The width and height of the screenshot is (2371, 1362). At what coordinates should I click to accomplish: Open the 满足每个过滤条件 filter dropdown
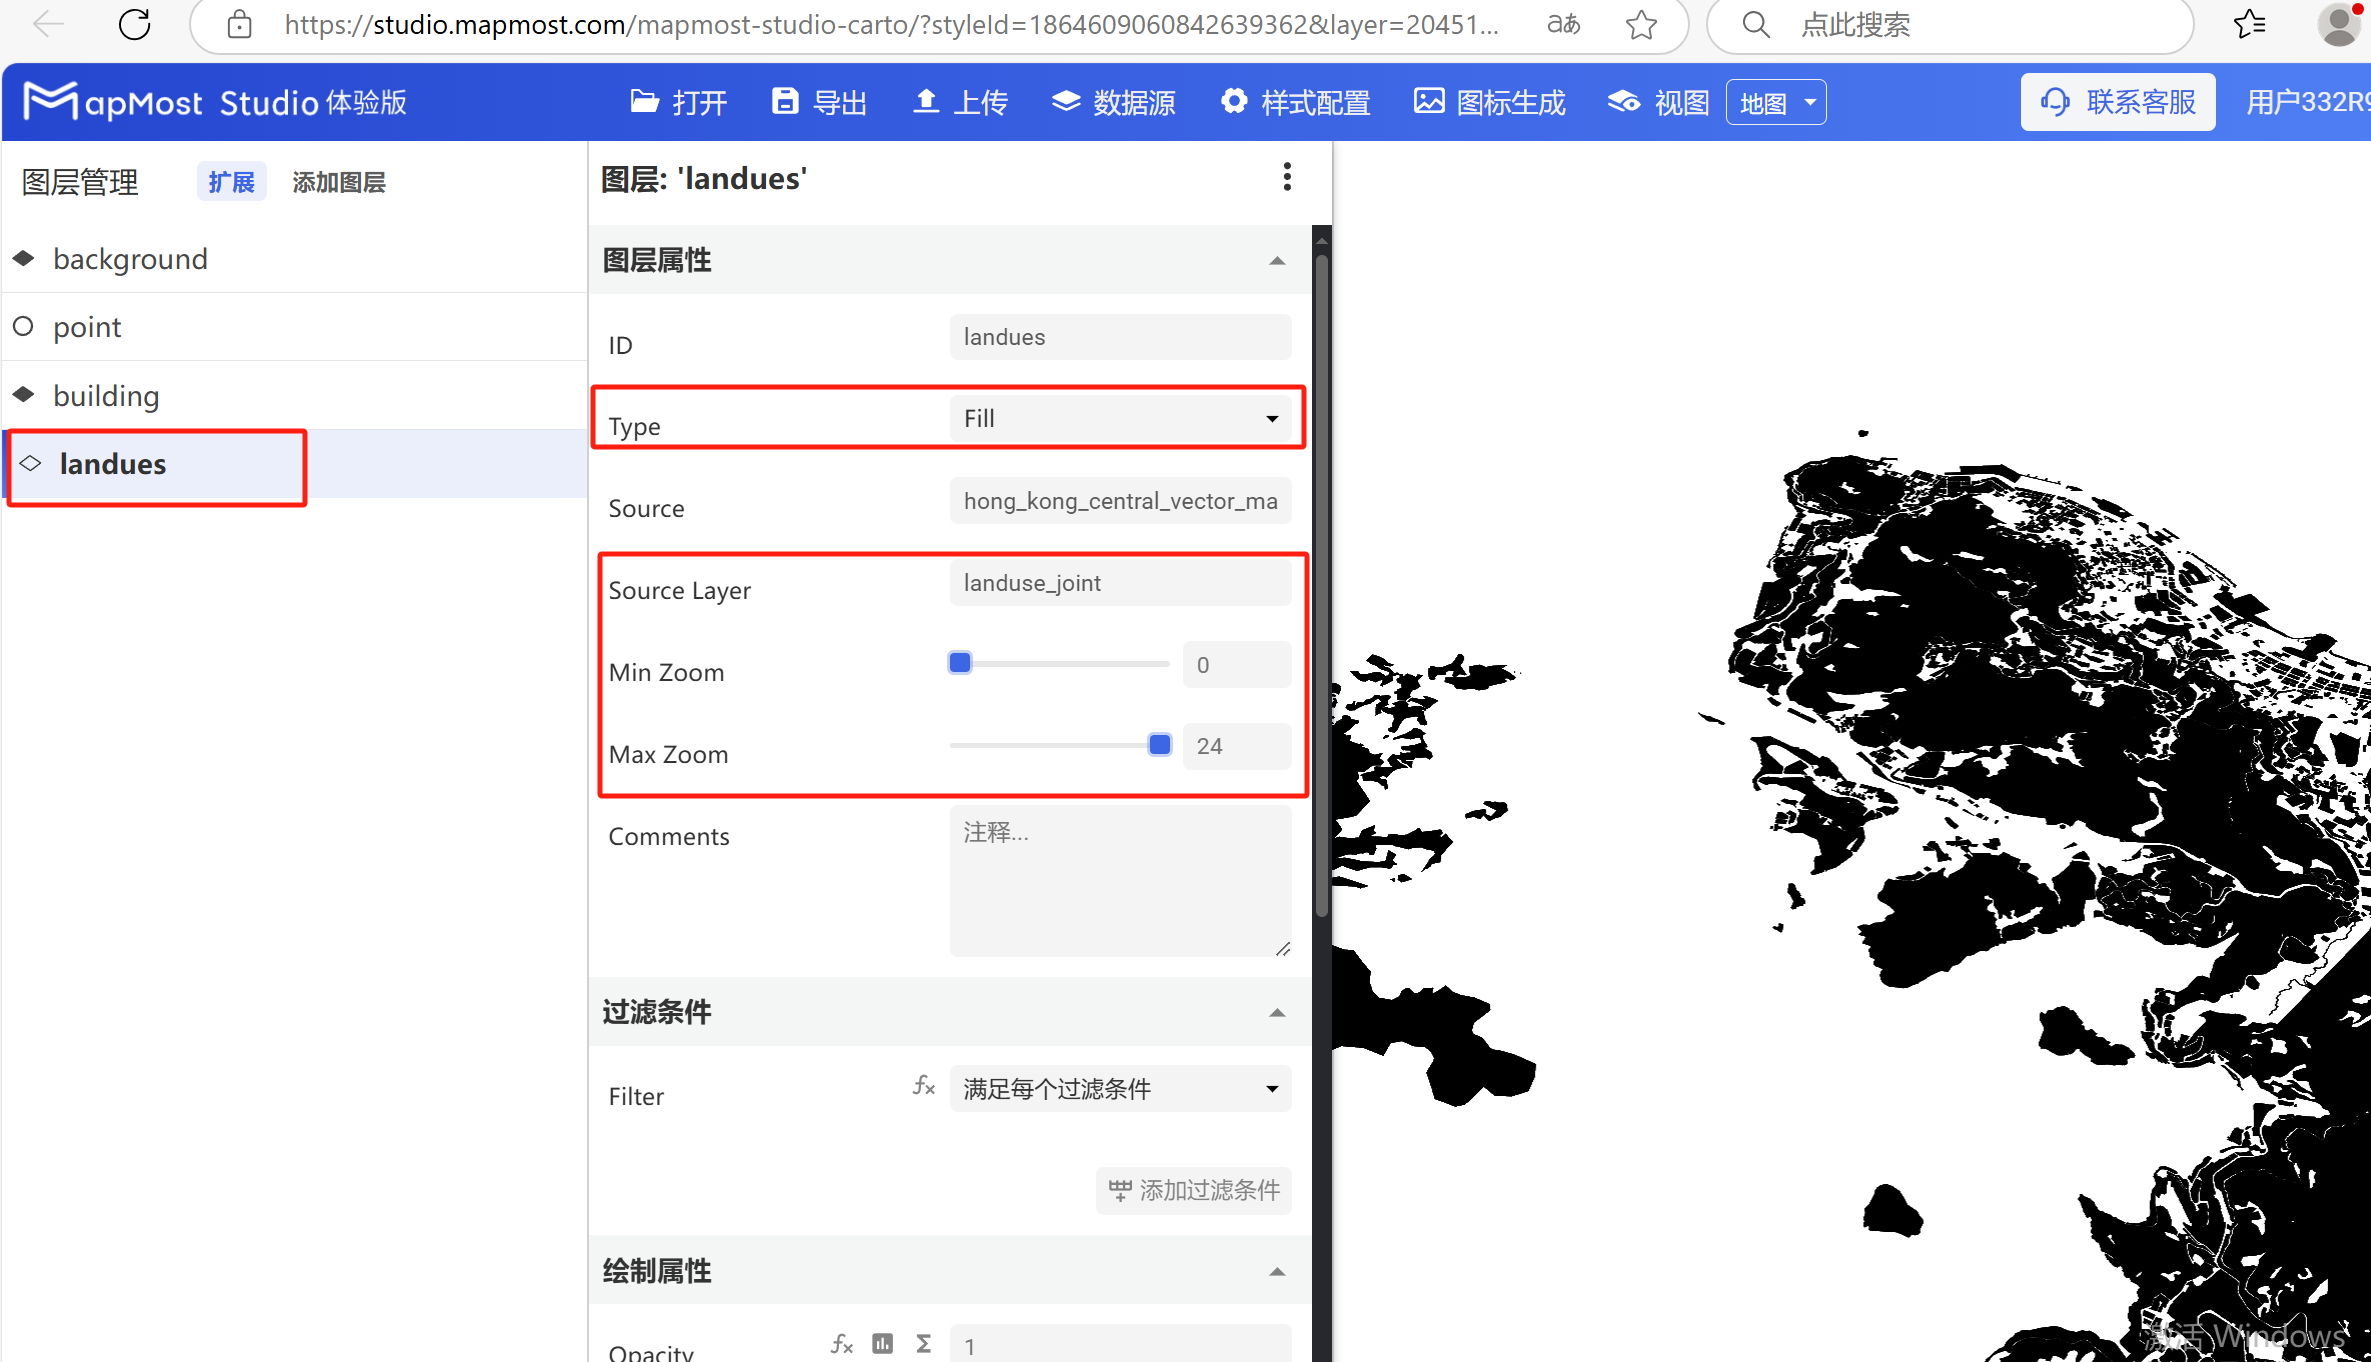point(1118,1088)
